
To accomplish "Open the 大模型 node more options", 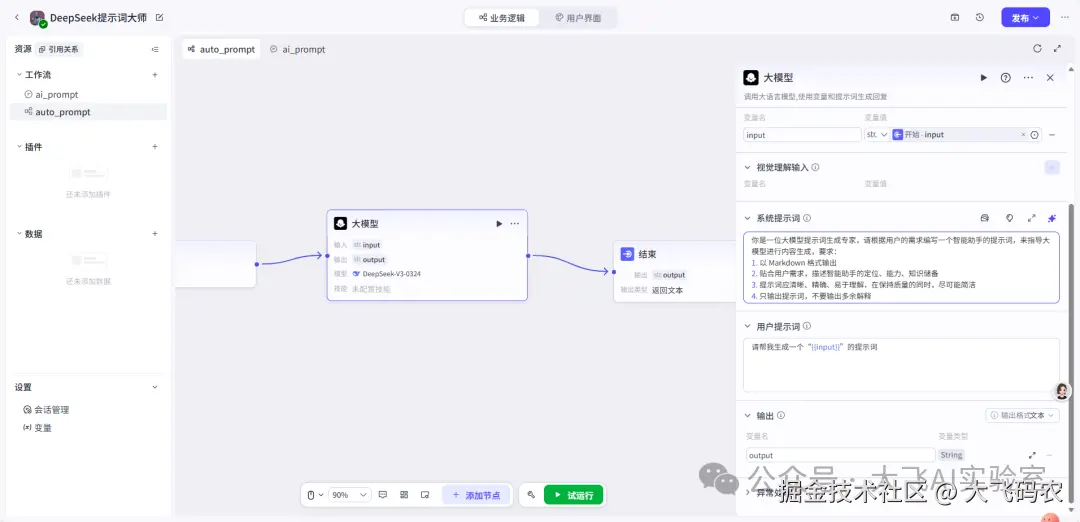I will tap(515, 224).
